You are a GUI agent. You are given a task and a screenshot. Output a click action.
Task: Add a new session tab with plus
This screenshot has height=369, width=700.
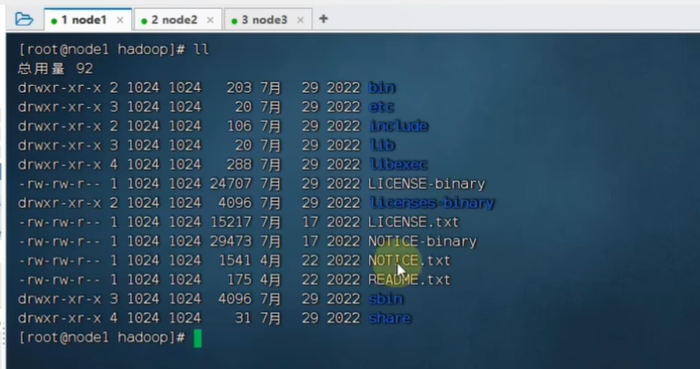click(324, 19)
